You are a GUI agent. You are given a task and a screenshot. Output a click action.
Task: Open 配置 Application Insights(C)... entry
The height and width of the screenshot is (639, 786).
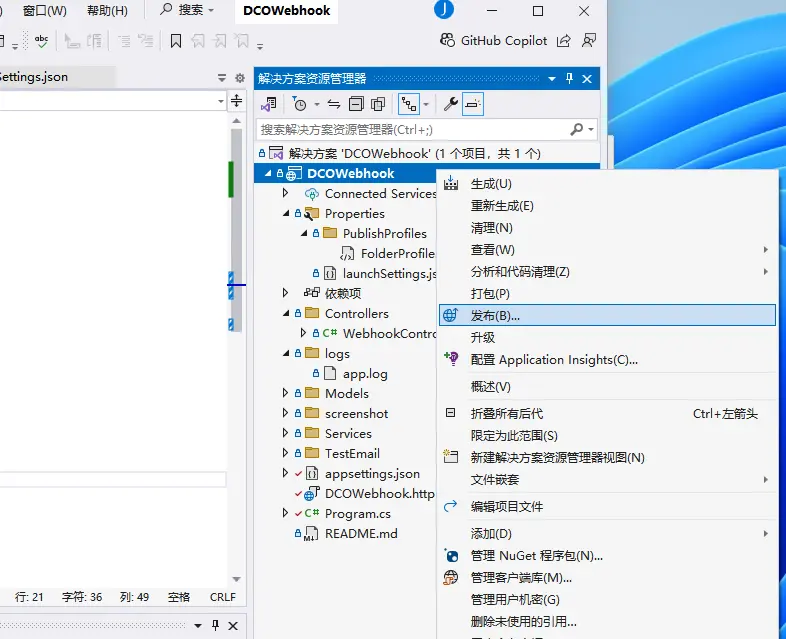tap(607, 359)
